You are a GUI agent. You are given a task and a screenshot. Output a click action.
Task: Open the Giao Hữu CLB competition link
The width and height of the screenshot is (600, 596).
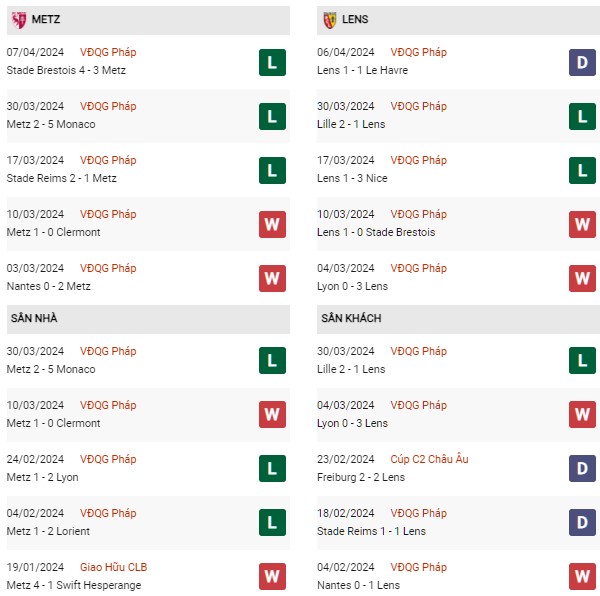114,567
